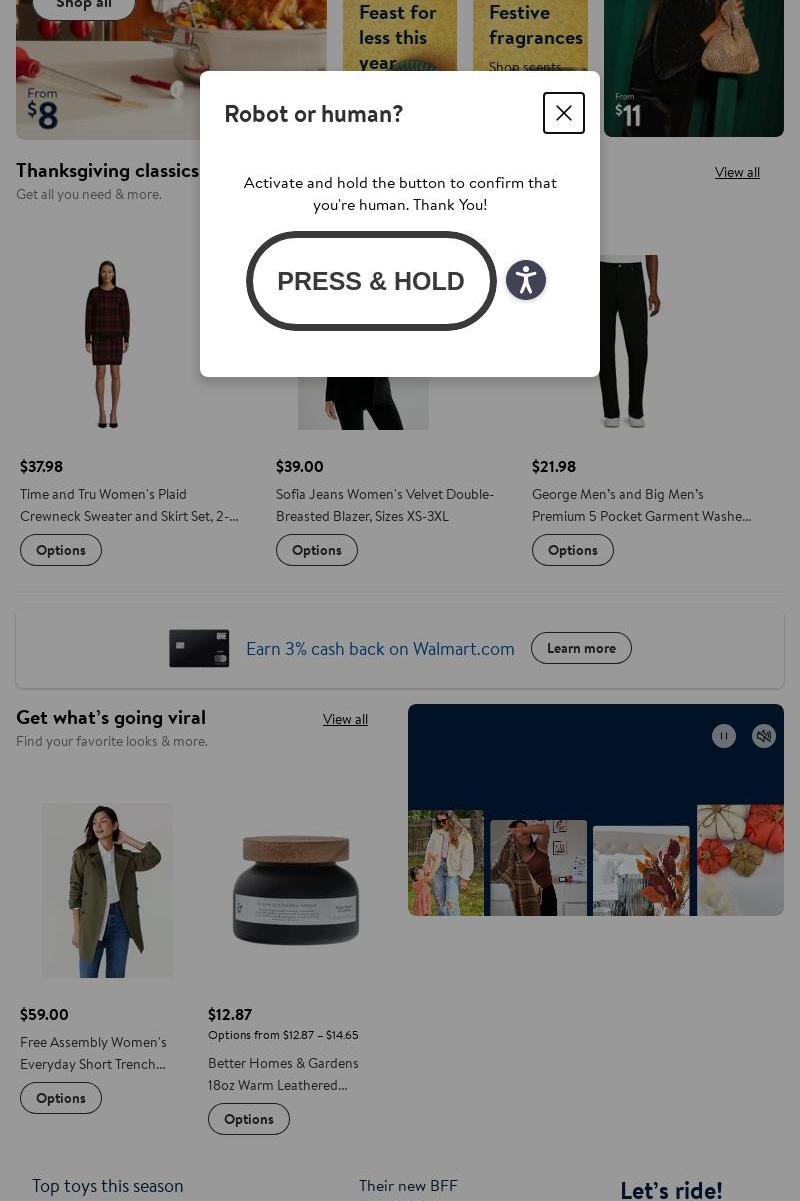Image resolution: width=800 pixels, height=1201 pixels.
Task: View all viral items
Action: (345, 719)
